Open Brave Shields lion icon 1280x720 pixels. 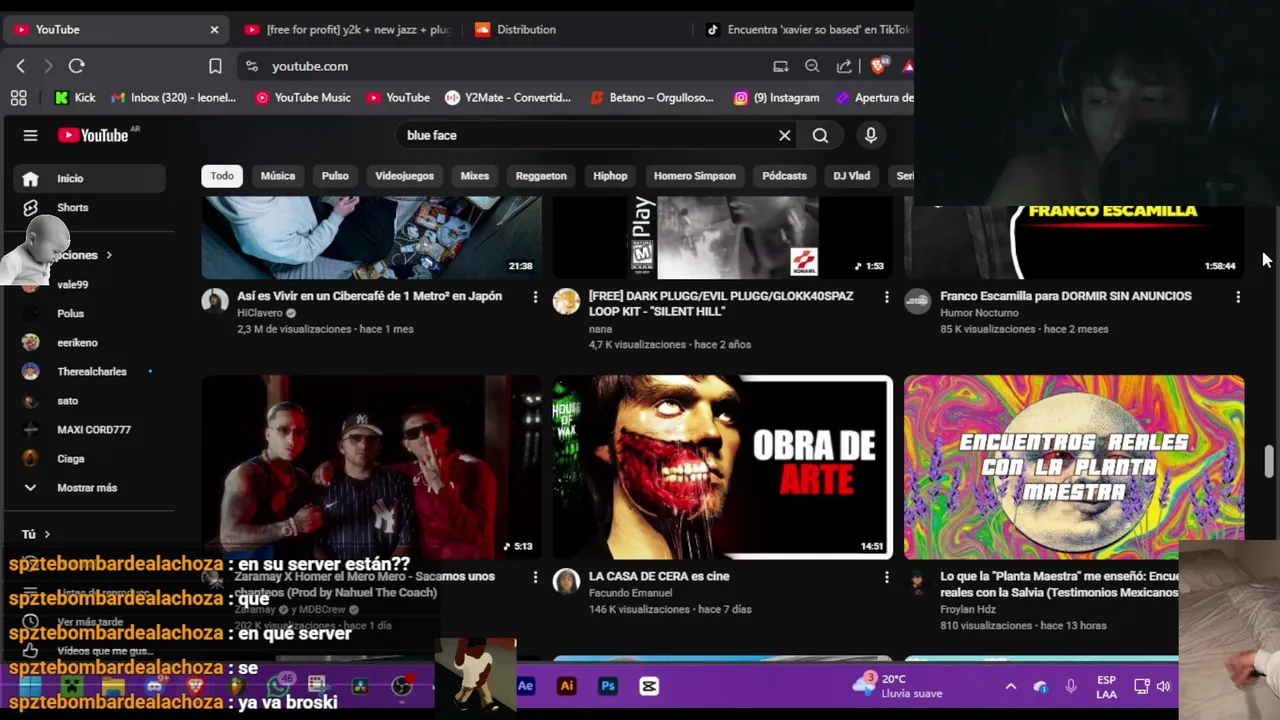[x=878, y=66]
